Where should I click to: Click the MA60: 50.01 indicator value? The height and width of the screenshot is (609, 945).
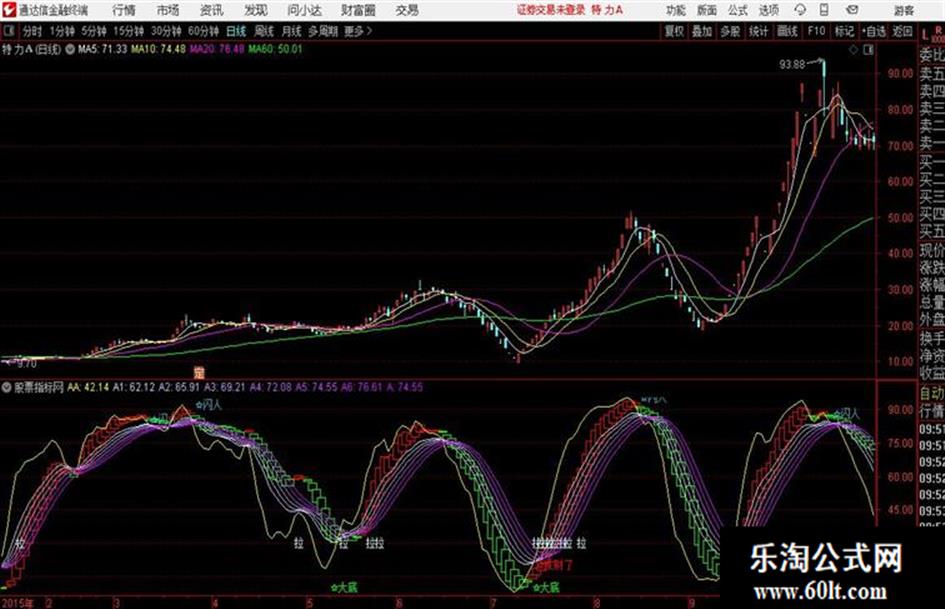275,49
